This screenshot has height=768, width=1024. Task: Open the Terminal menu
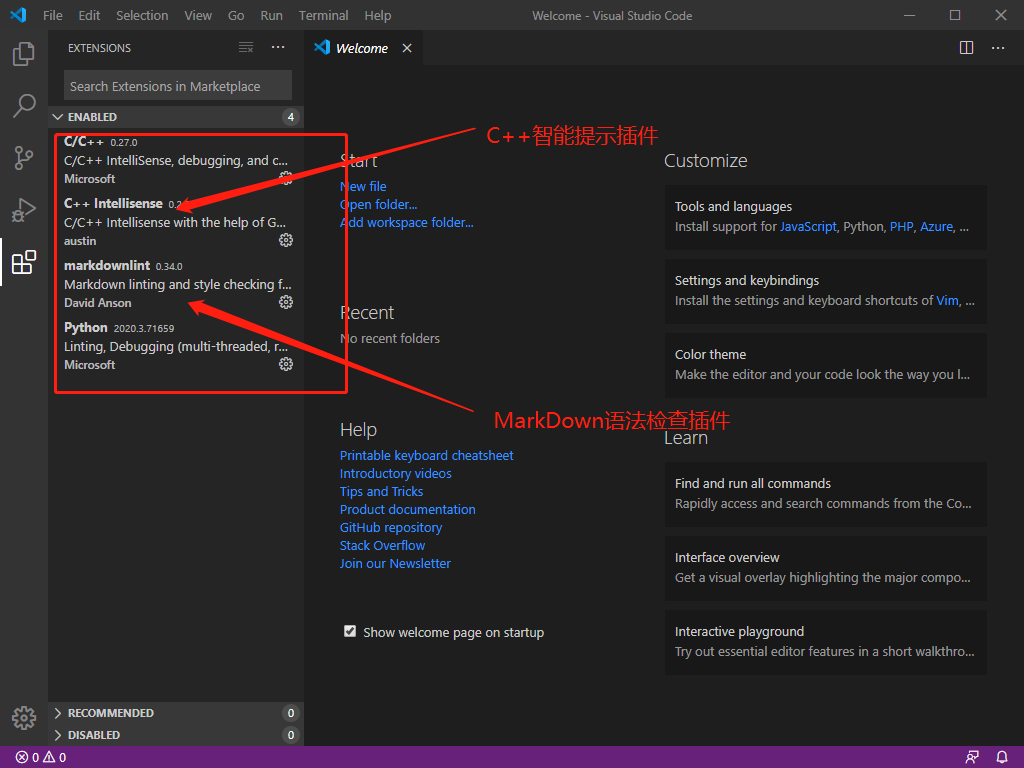323,15
